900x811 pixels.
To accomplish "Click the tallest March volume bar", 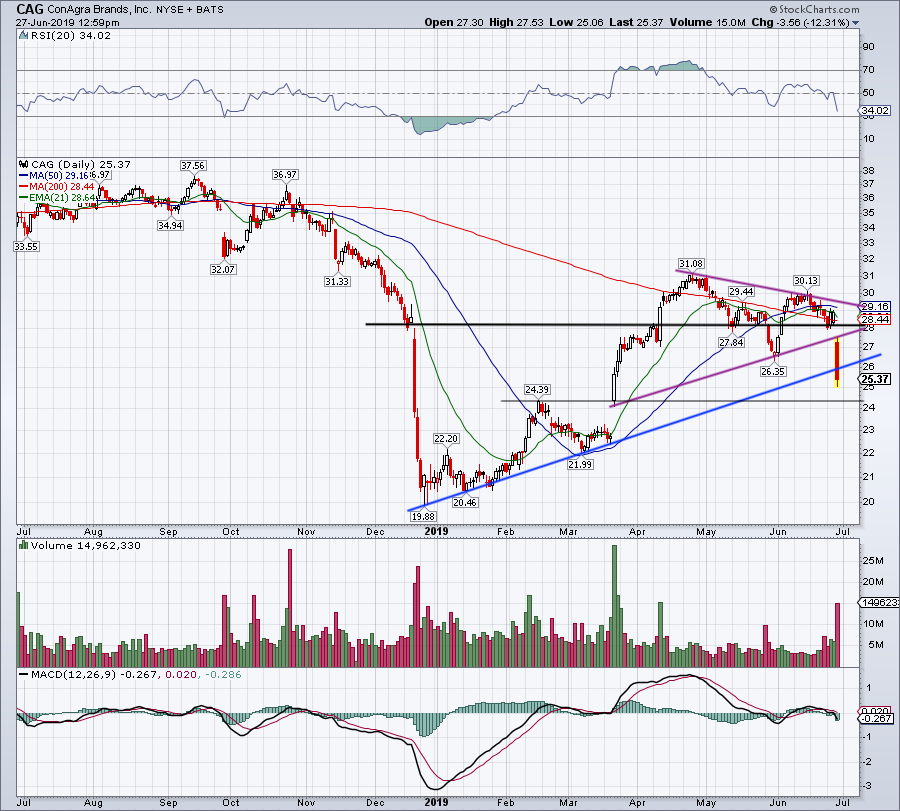I will (615, 606).
